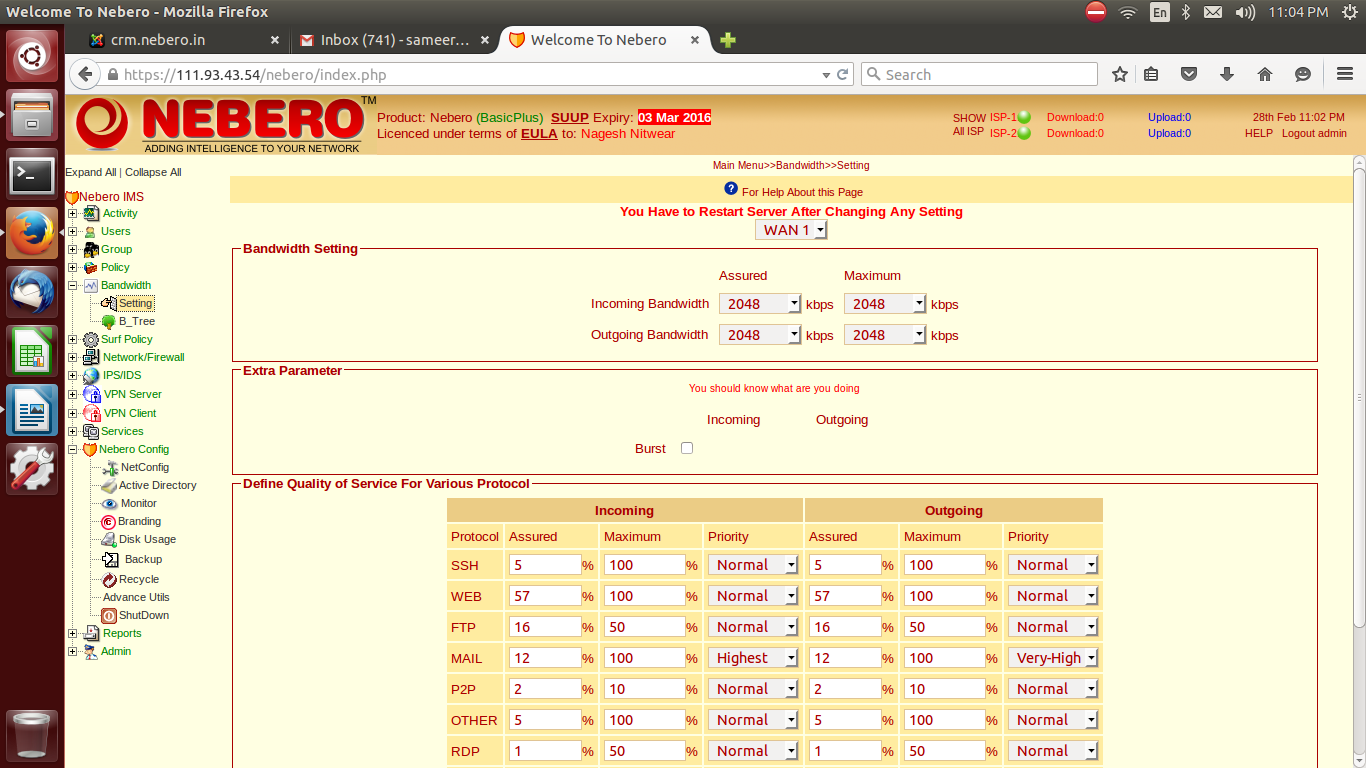Click the Expand All link

click(x=91, y=172)
